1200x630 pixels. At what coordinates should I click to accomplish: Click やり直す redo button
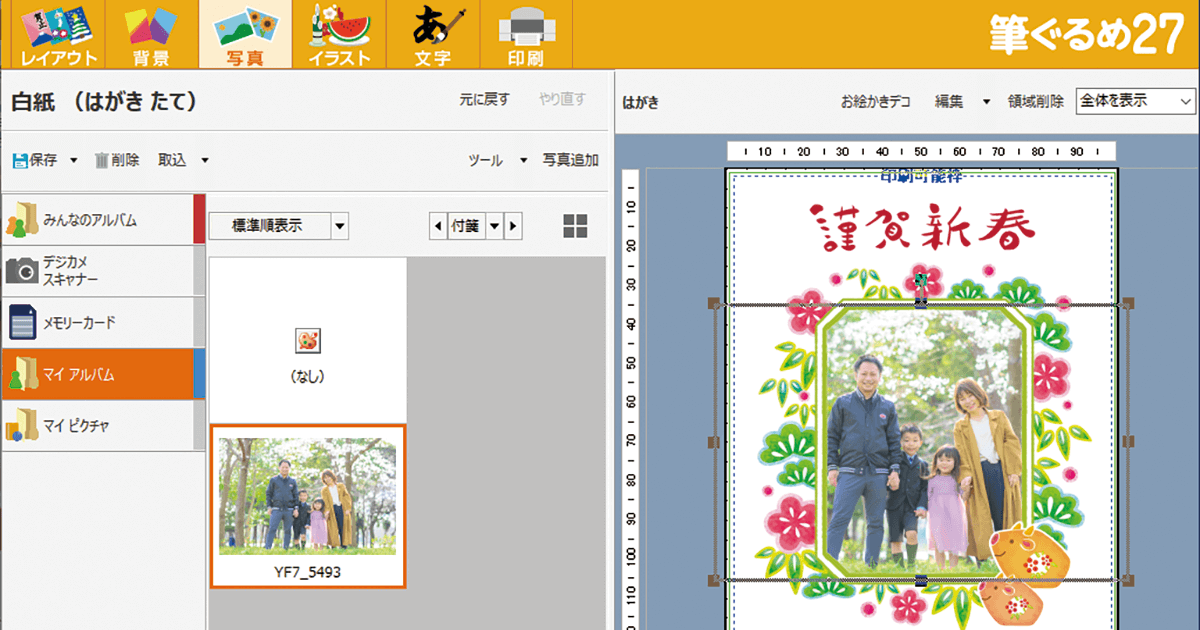coord(562,100)
